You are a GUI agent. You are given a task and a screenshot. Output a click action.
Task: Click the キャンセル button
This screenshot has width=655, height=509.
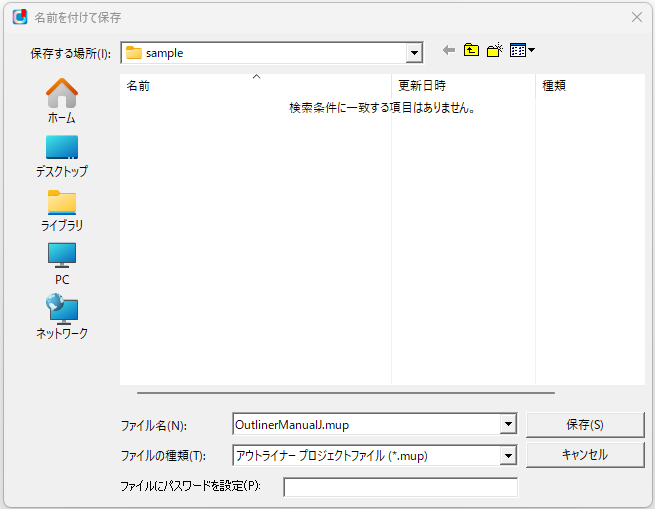point(585,455)
